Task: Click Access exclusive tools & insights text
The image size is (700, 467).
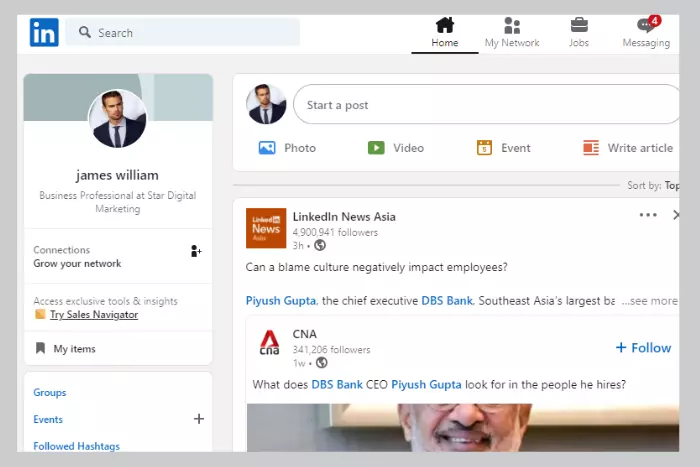Action: tap(105, 301)
